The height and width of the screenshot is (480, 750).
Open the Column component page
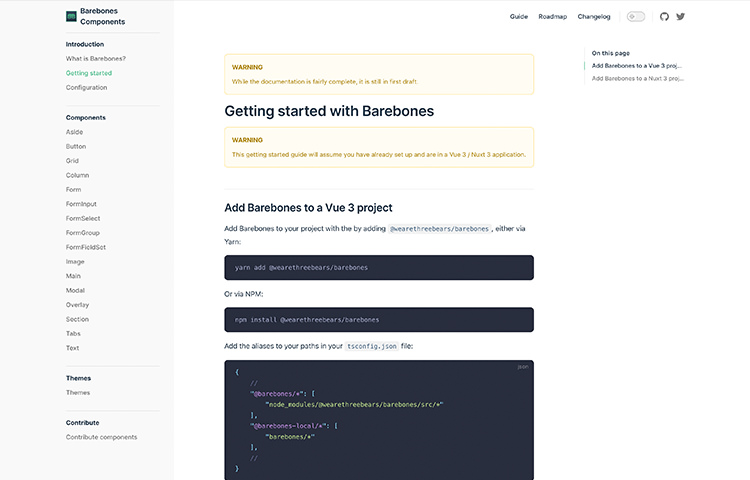click(77, 175)
